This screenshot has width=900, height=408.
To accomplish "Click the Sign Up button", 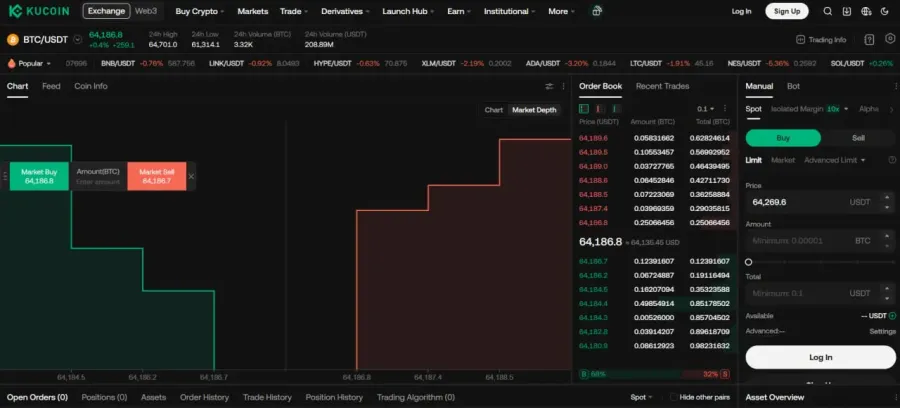I will (x=786, y=11).
